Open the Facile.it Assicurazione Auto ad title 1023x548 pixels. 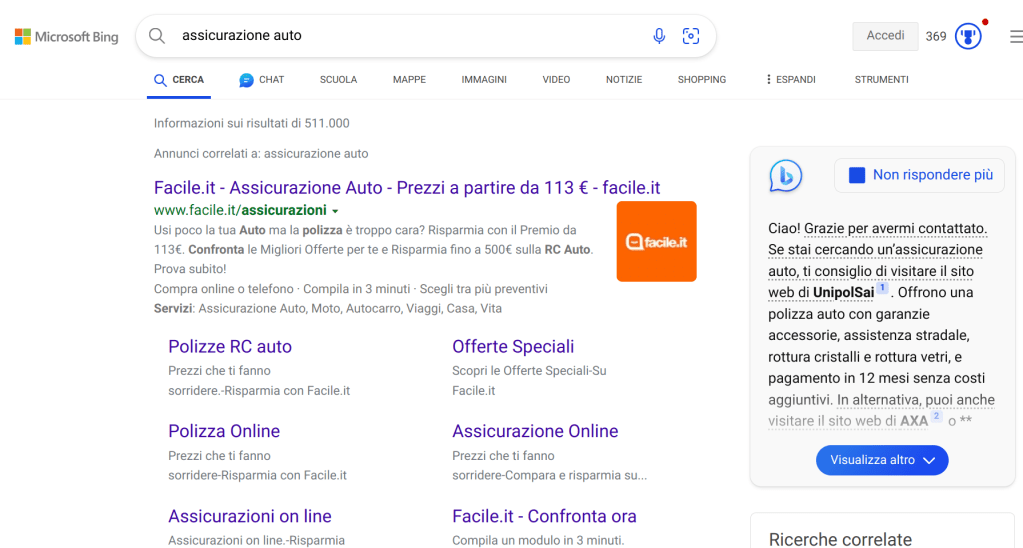pos(407,188)
